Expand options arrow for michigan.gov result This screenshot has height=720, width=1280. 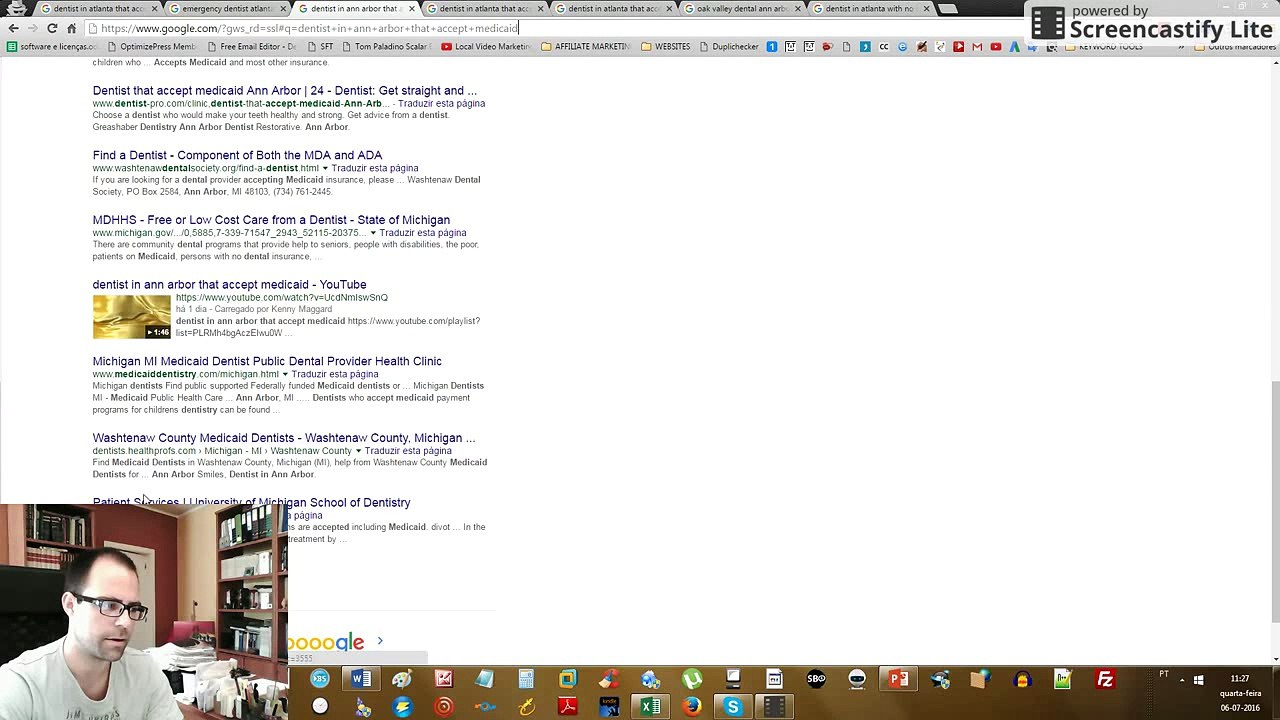tap(372, 233)
